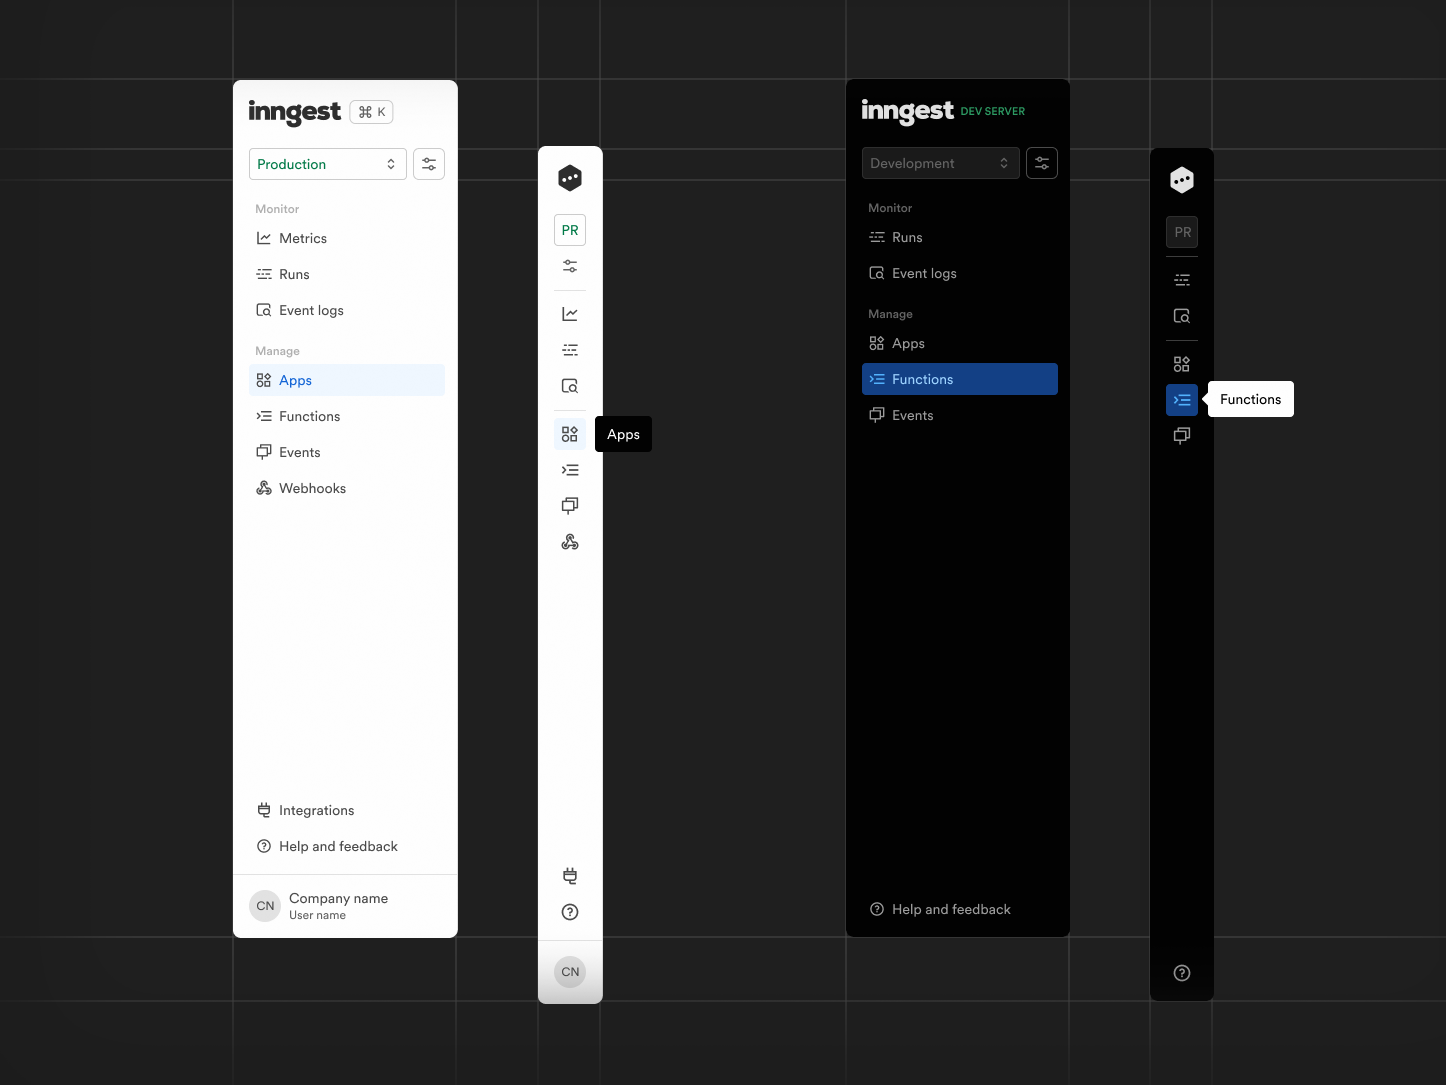Select the highlighted Apps grid icon

[x=570, y=433]
